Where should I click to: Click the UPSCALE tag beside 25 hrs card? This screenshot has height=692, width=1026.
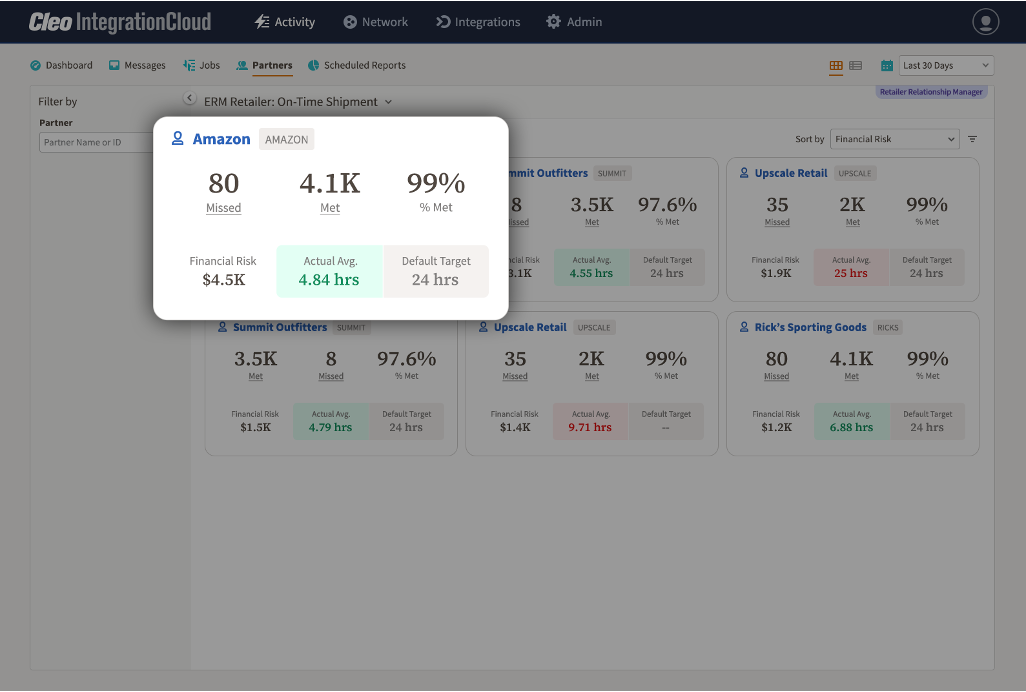[855, 173]
